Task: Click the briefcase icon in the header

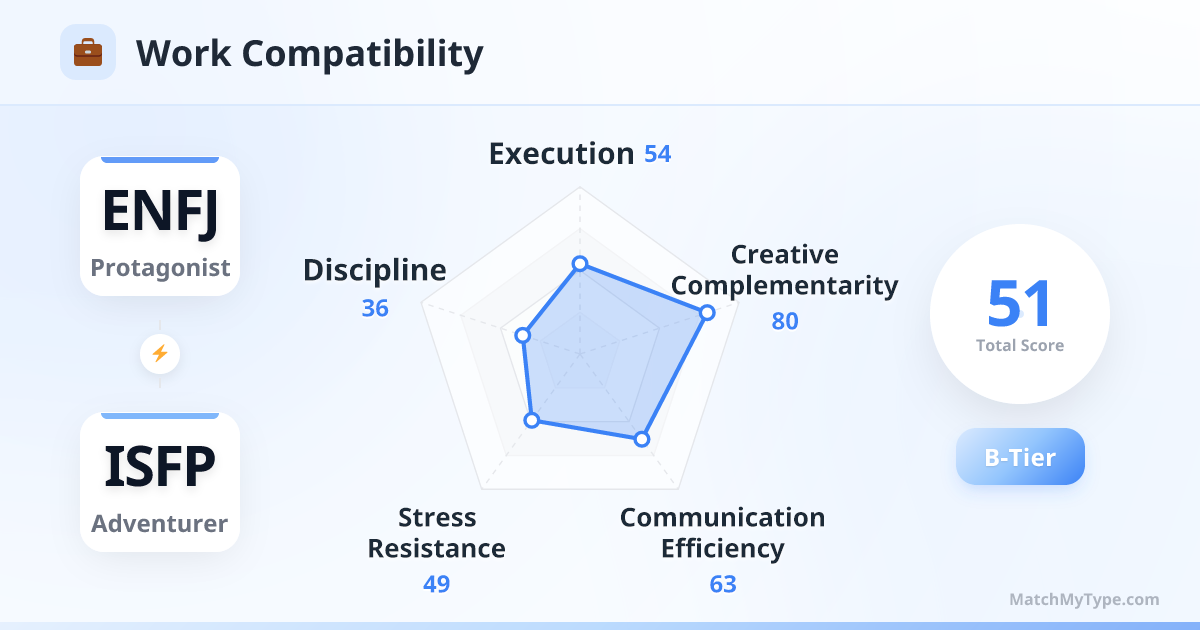Action: (88, 52)
